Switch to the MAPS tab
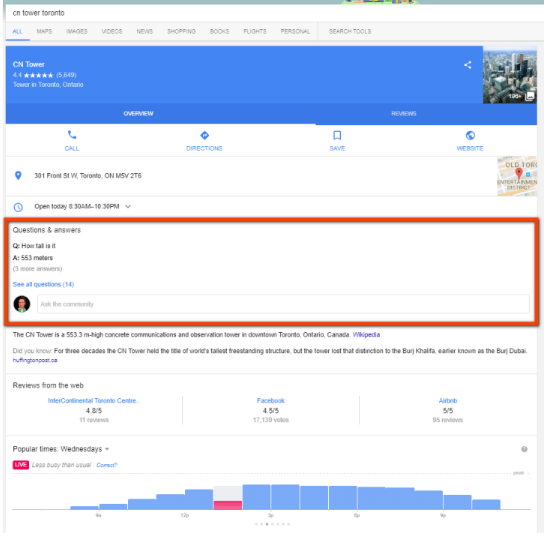The height and width of the screenshot is (552, 555). tap(44, 31)
